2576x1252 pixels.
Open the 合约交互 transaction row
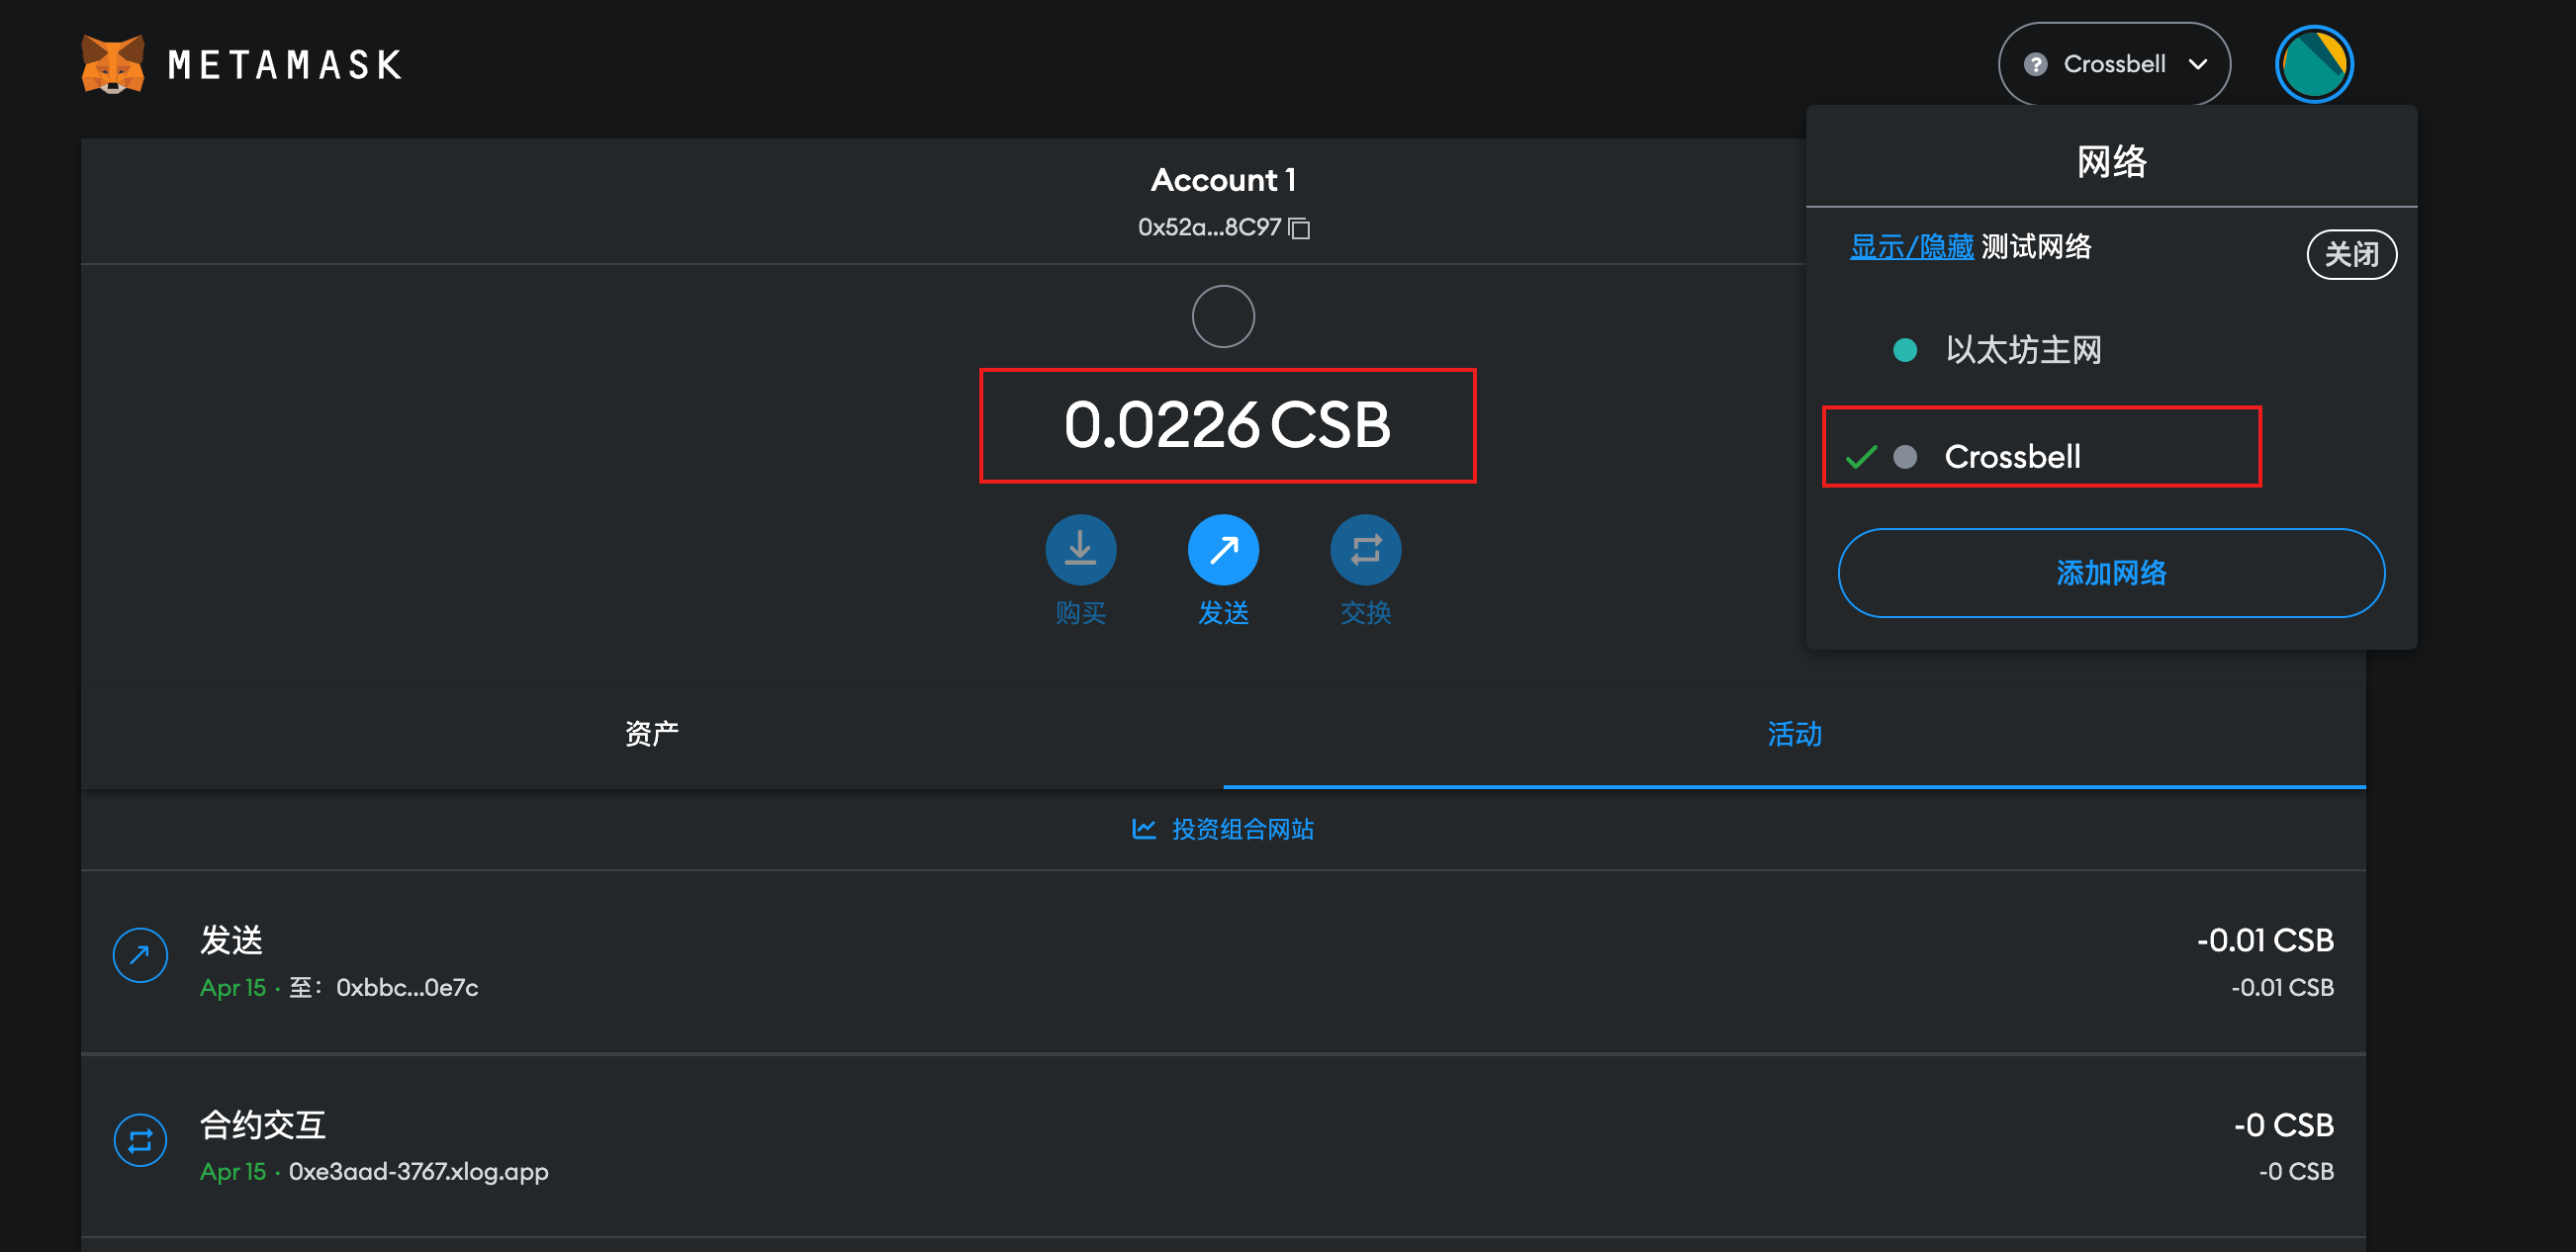coord(1223,1146)
